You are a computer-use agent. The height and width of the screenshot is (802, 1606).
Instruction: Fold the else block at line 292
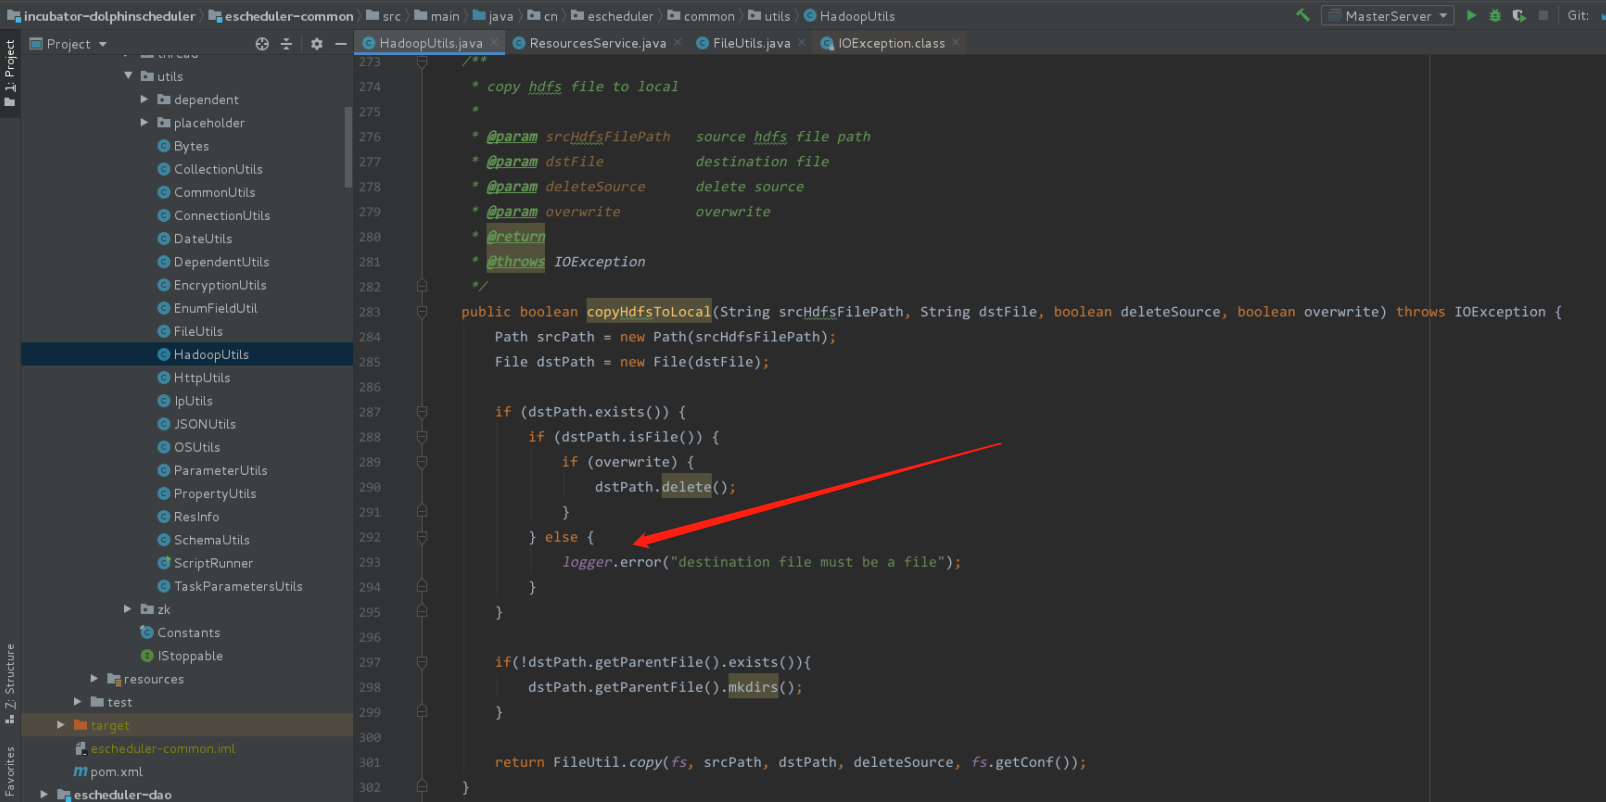click(422, 536)
